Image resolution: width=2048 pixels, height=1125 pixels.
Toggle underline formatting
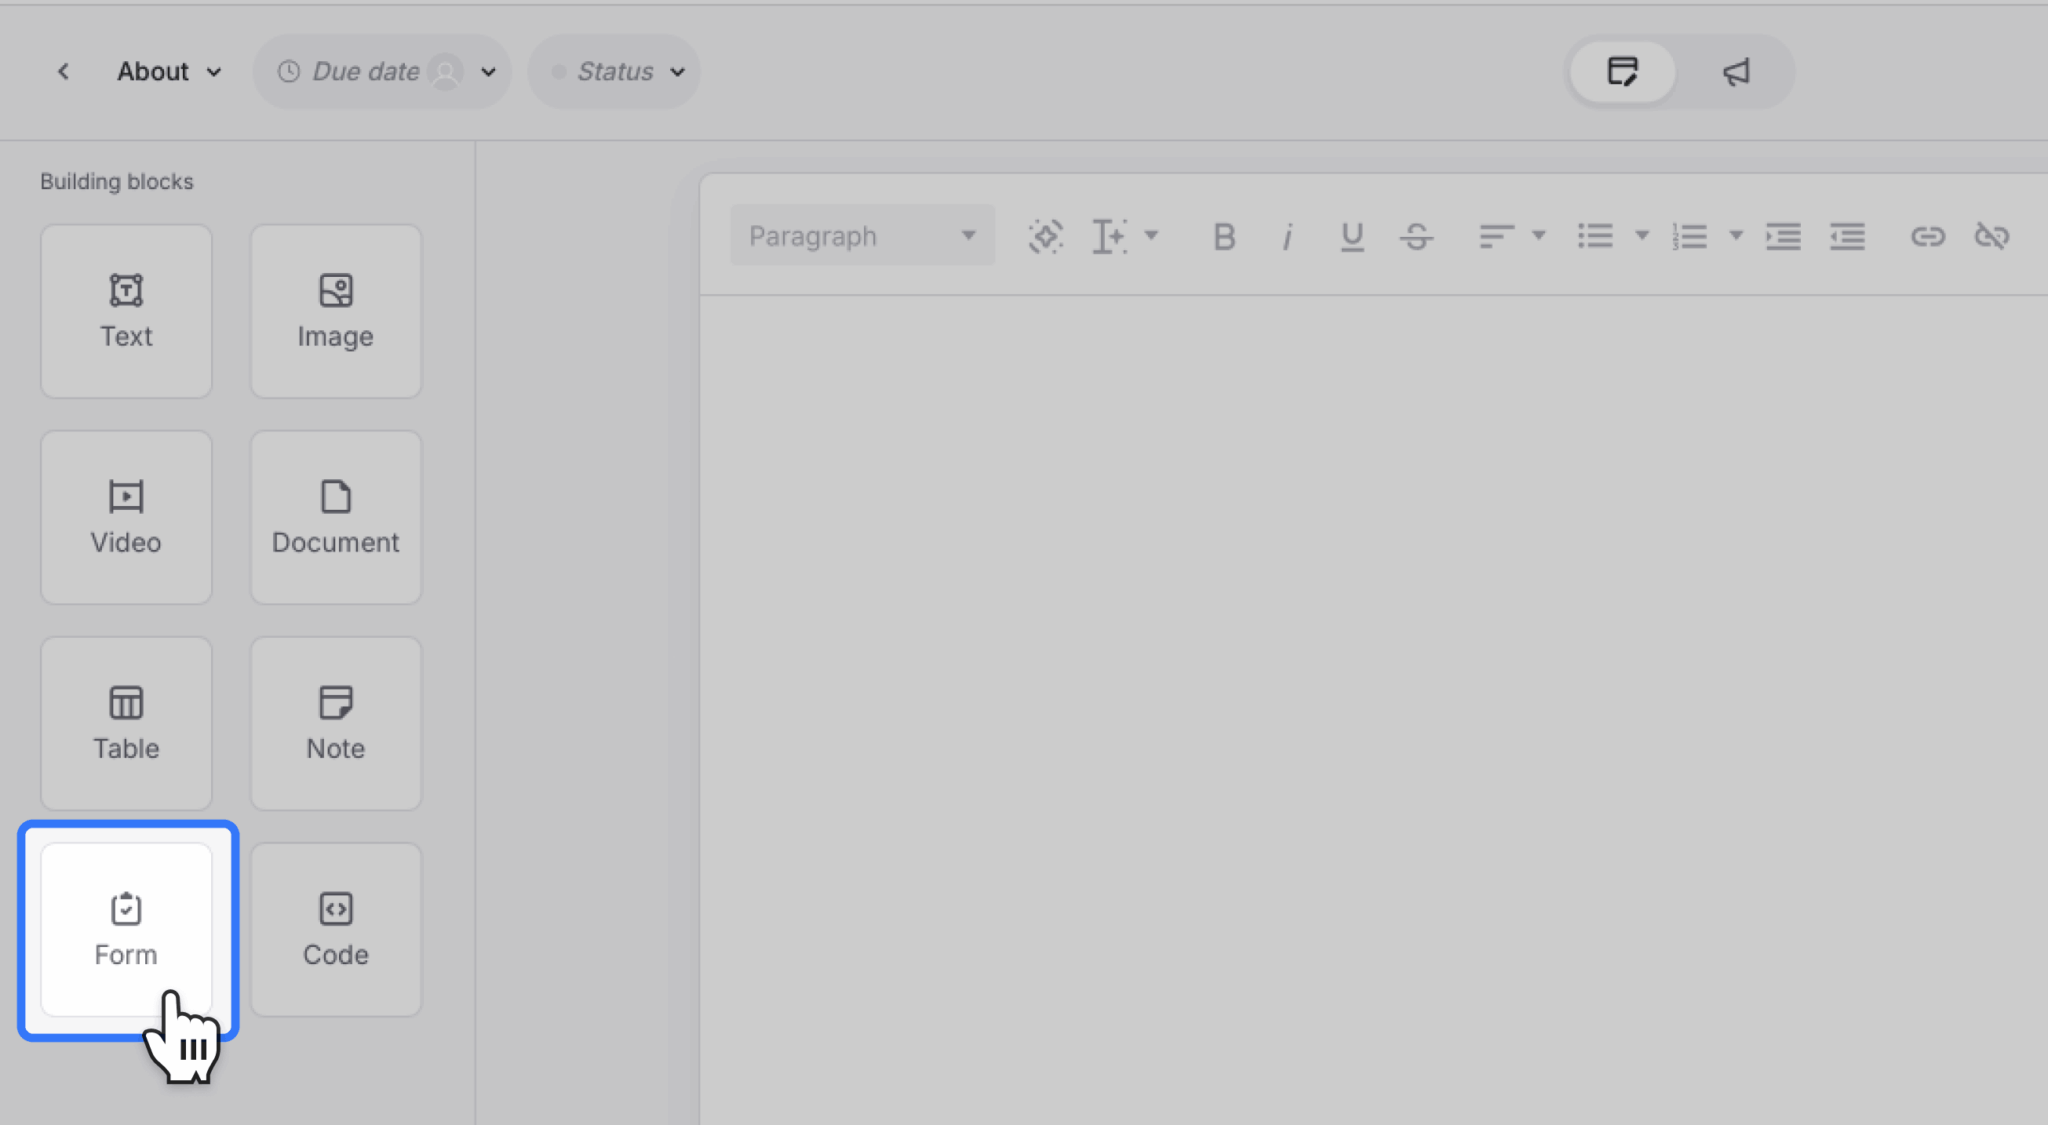coord(1352,236)
